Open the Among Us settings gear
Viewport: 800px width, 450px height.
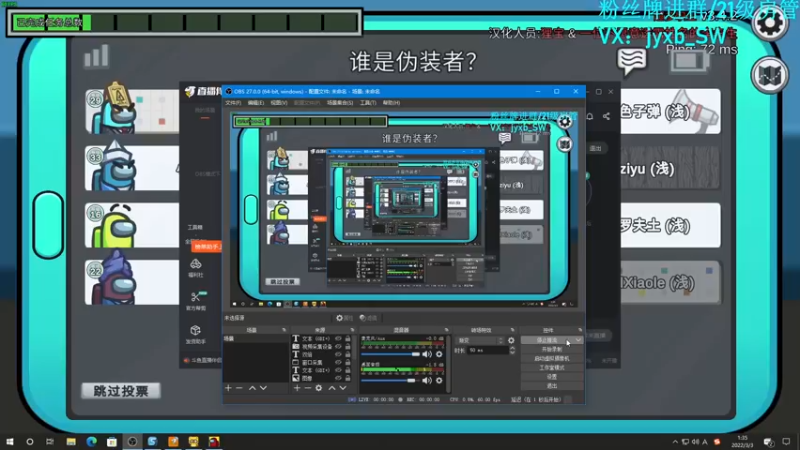pyautogui.click(x=769, y=22)
